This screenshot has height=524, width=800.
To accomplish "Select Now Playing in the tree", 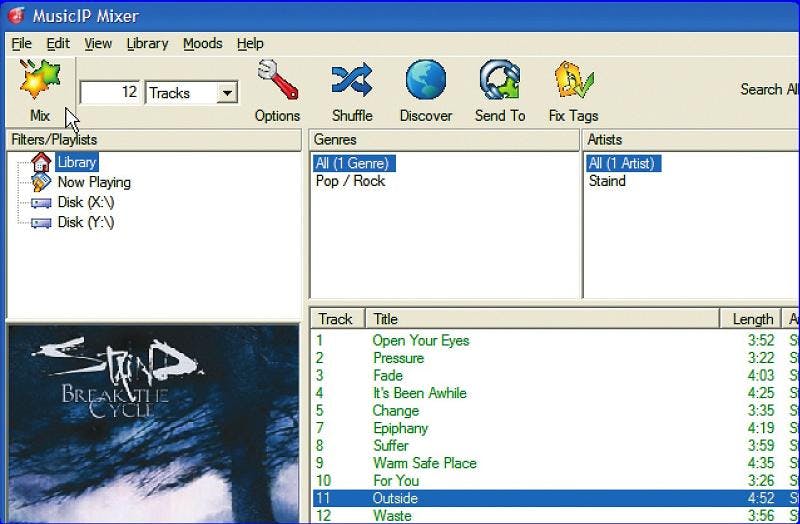I will [94, 182].
